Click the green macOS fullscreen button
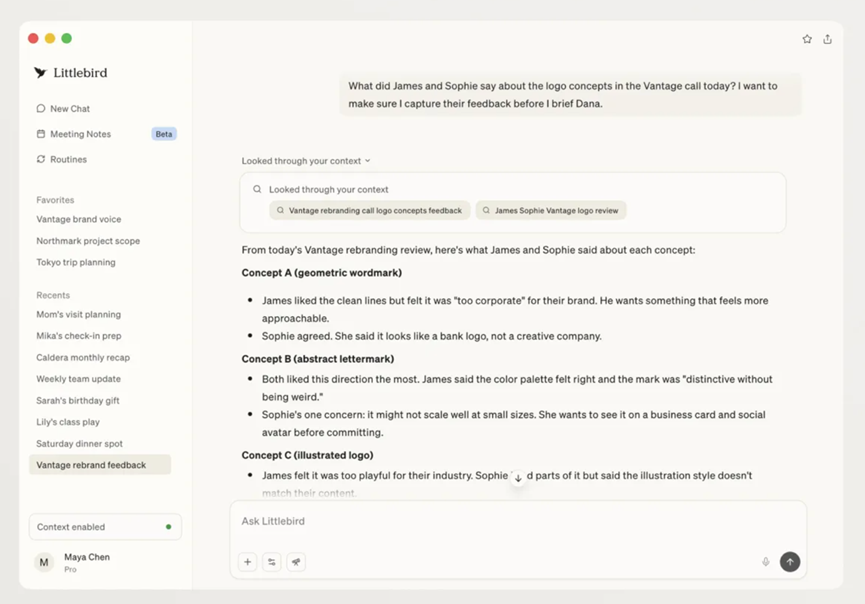This screenshot has height=604, width=865. click(67, 38)
